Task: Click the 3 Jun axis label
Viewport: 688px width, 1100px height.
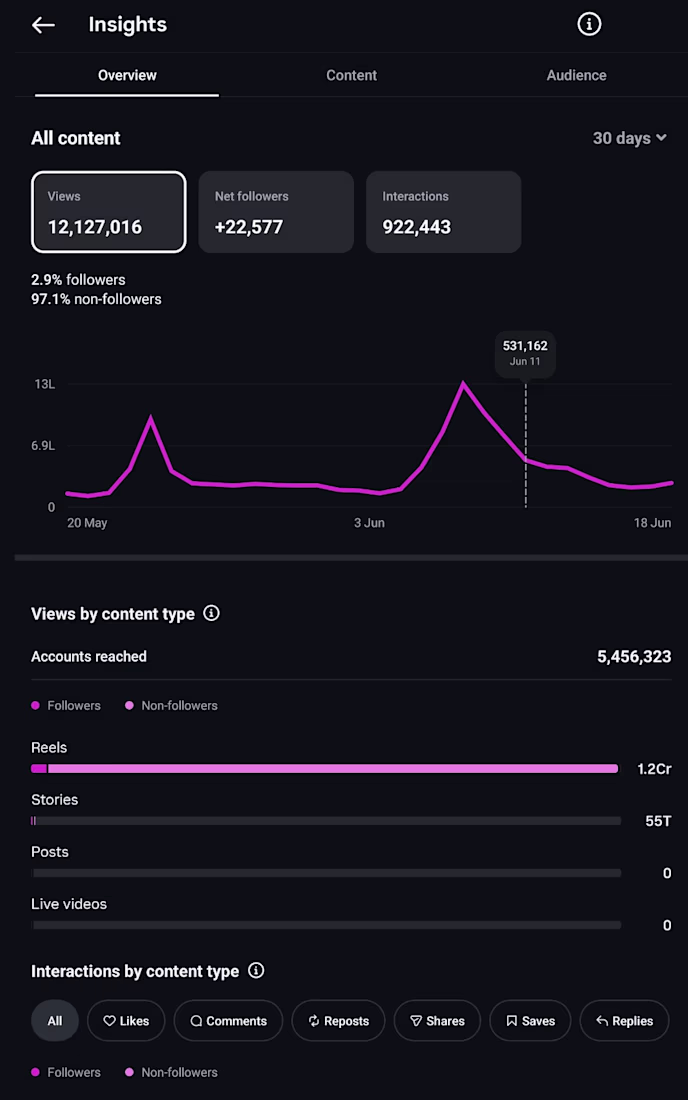Action: pyautogui.click(x=369, y=523)
